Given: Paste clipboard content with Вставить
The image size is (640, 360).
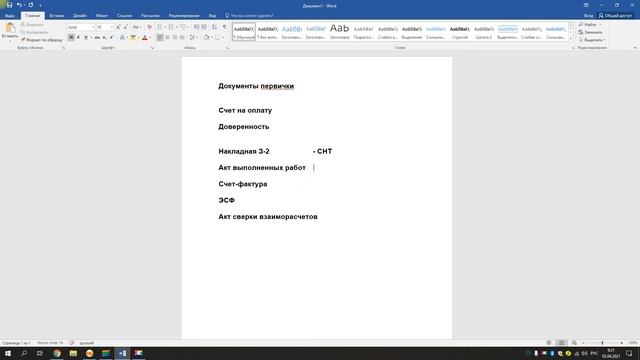Looking at the screenshot, I should (10, 31).
